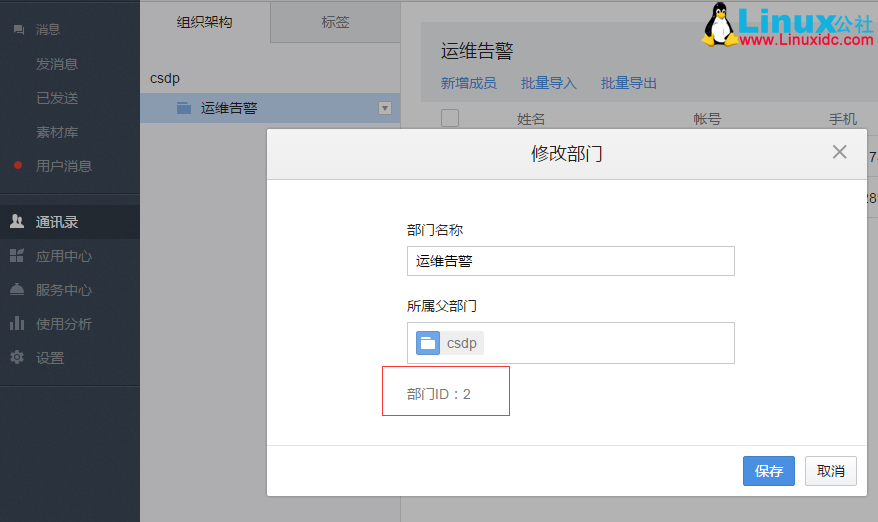Screen dimensions: 878x522
Task: Click the 使用分析 bar chart icon
Action: 17,323
